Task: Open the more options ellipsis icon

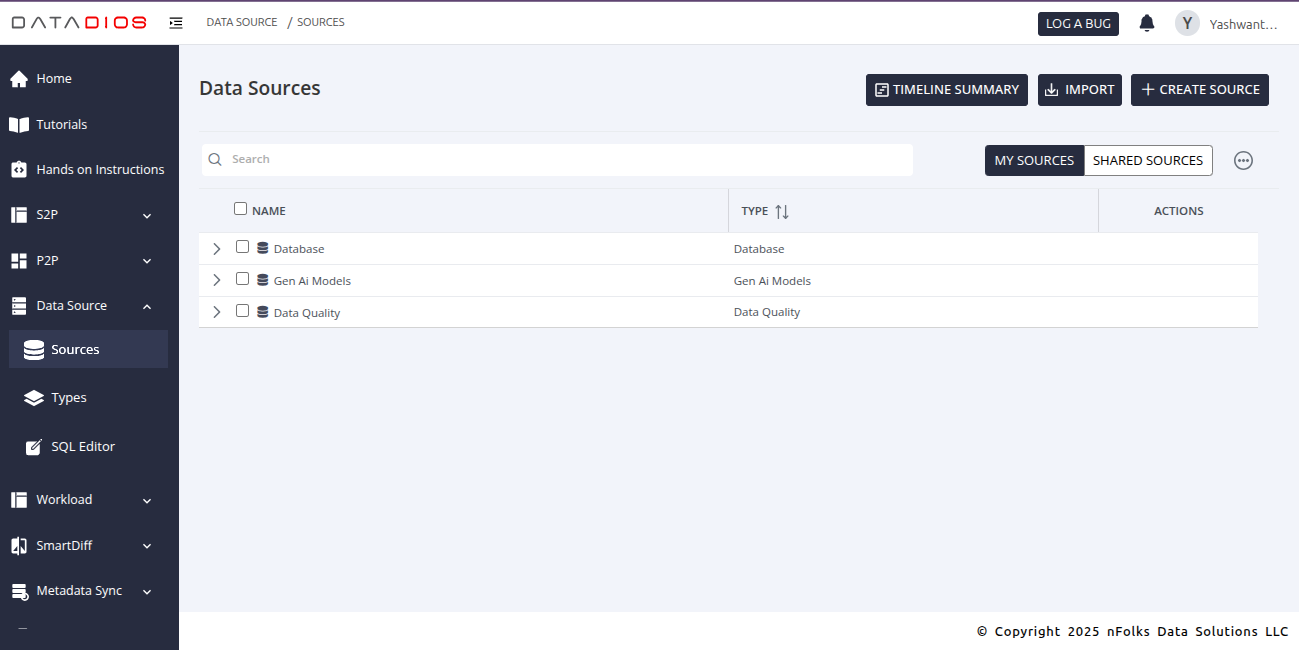Action: (x=1243, y=160)
